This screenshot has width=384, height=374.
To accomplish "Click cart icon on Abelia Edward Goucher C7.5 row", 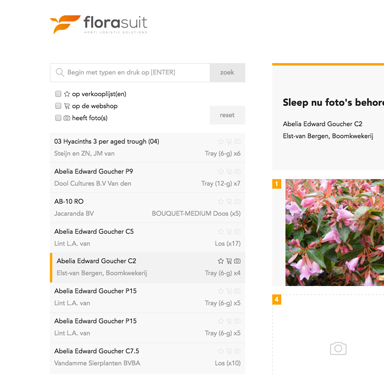I will pos(229,351).
